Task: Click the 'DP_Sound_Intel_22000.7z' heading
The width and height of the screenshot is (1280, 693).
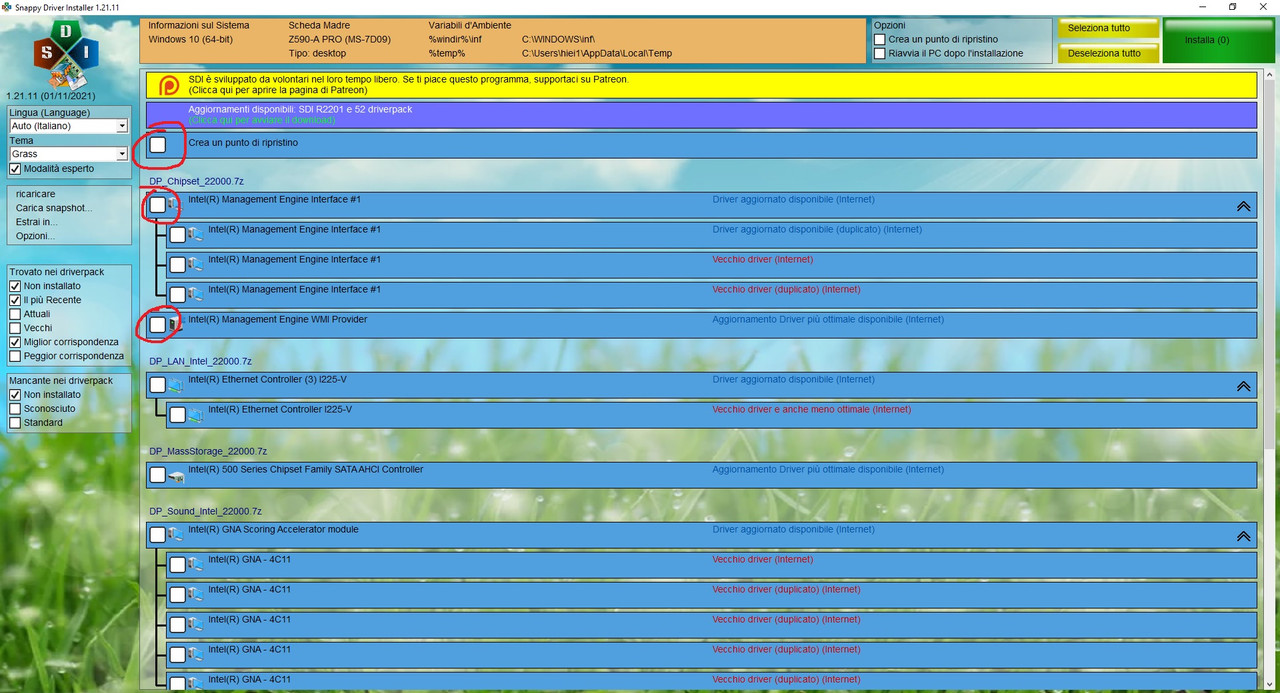Action: (205, 511)
